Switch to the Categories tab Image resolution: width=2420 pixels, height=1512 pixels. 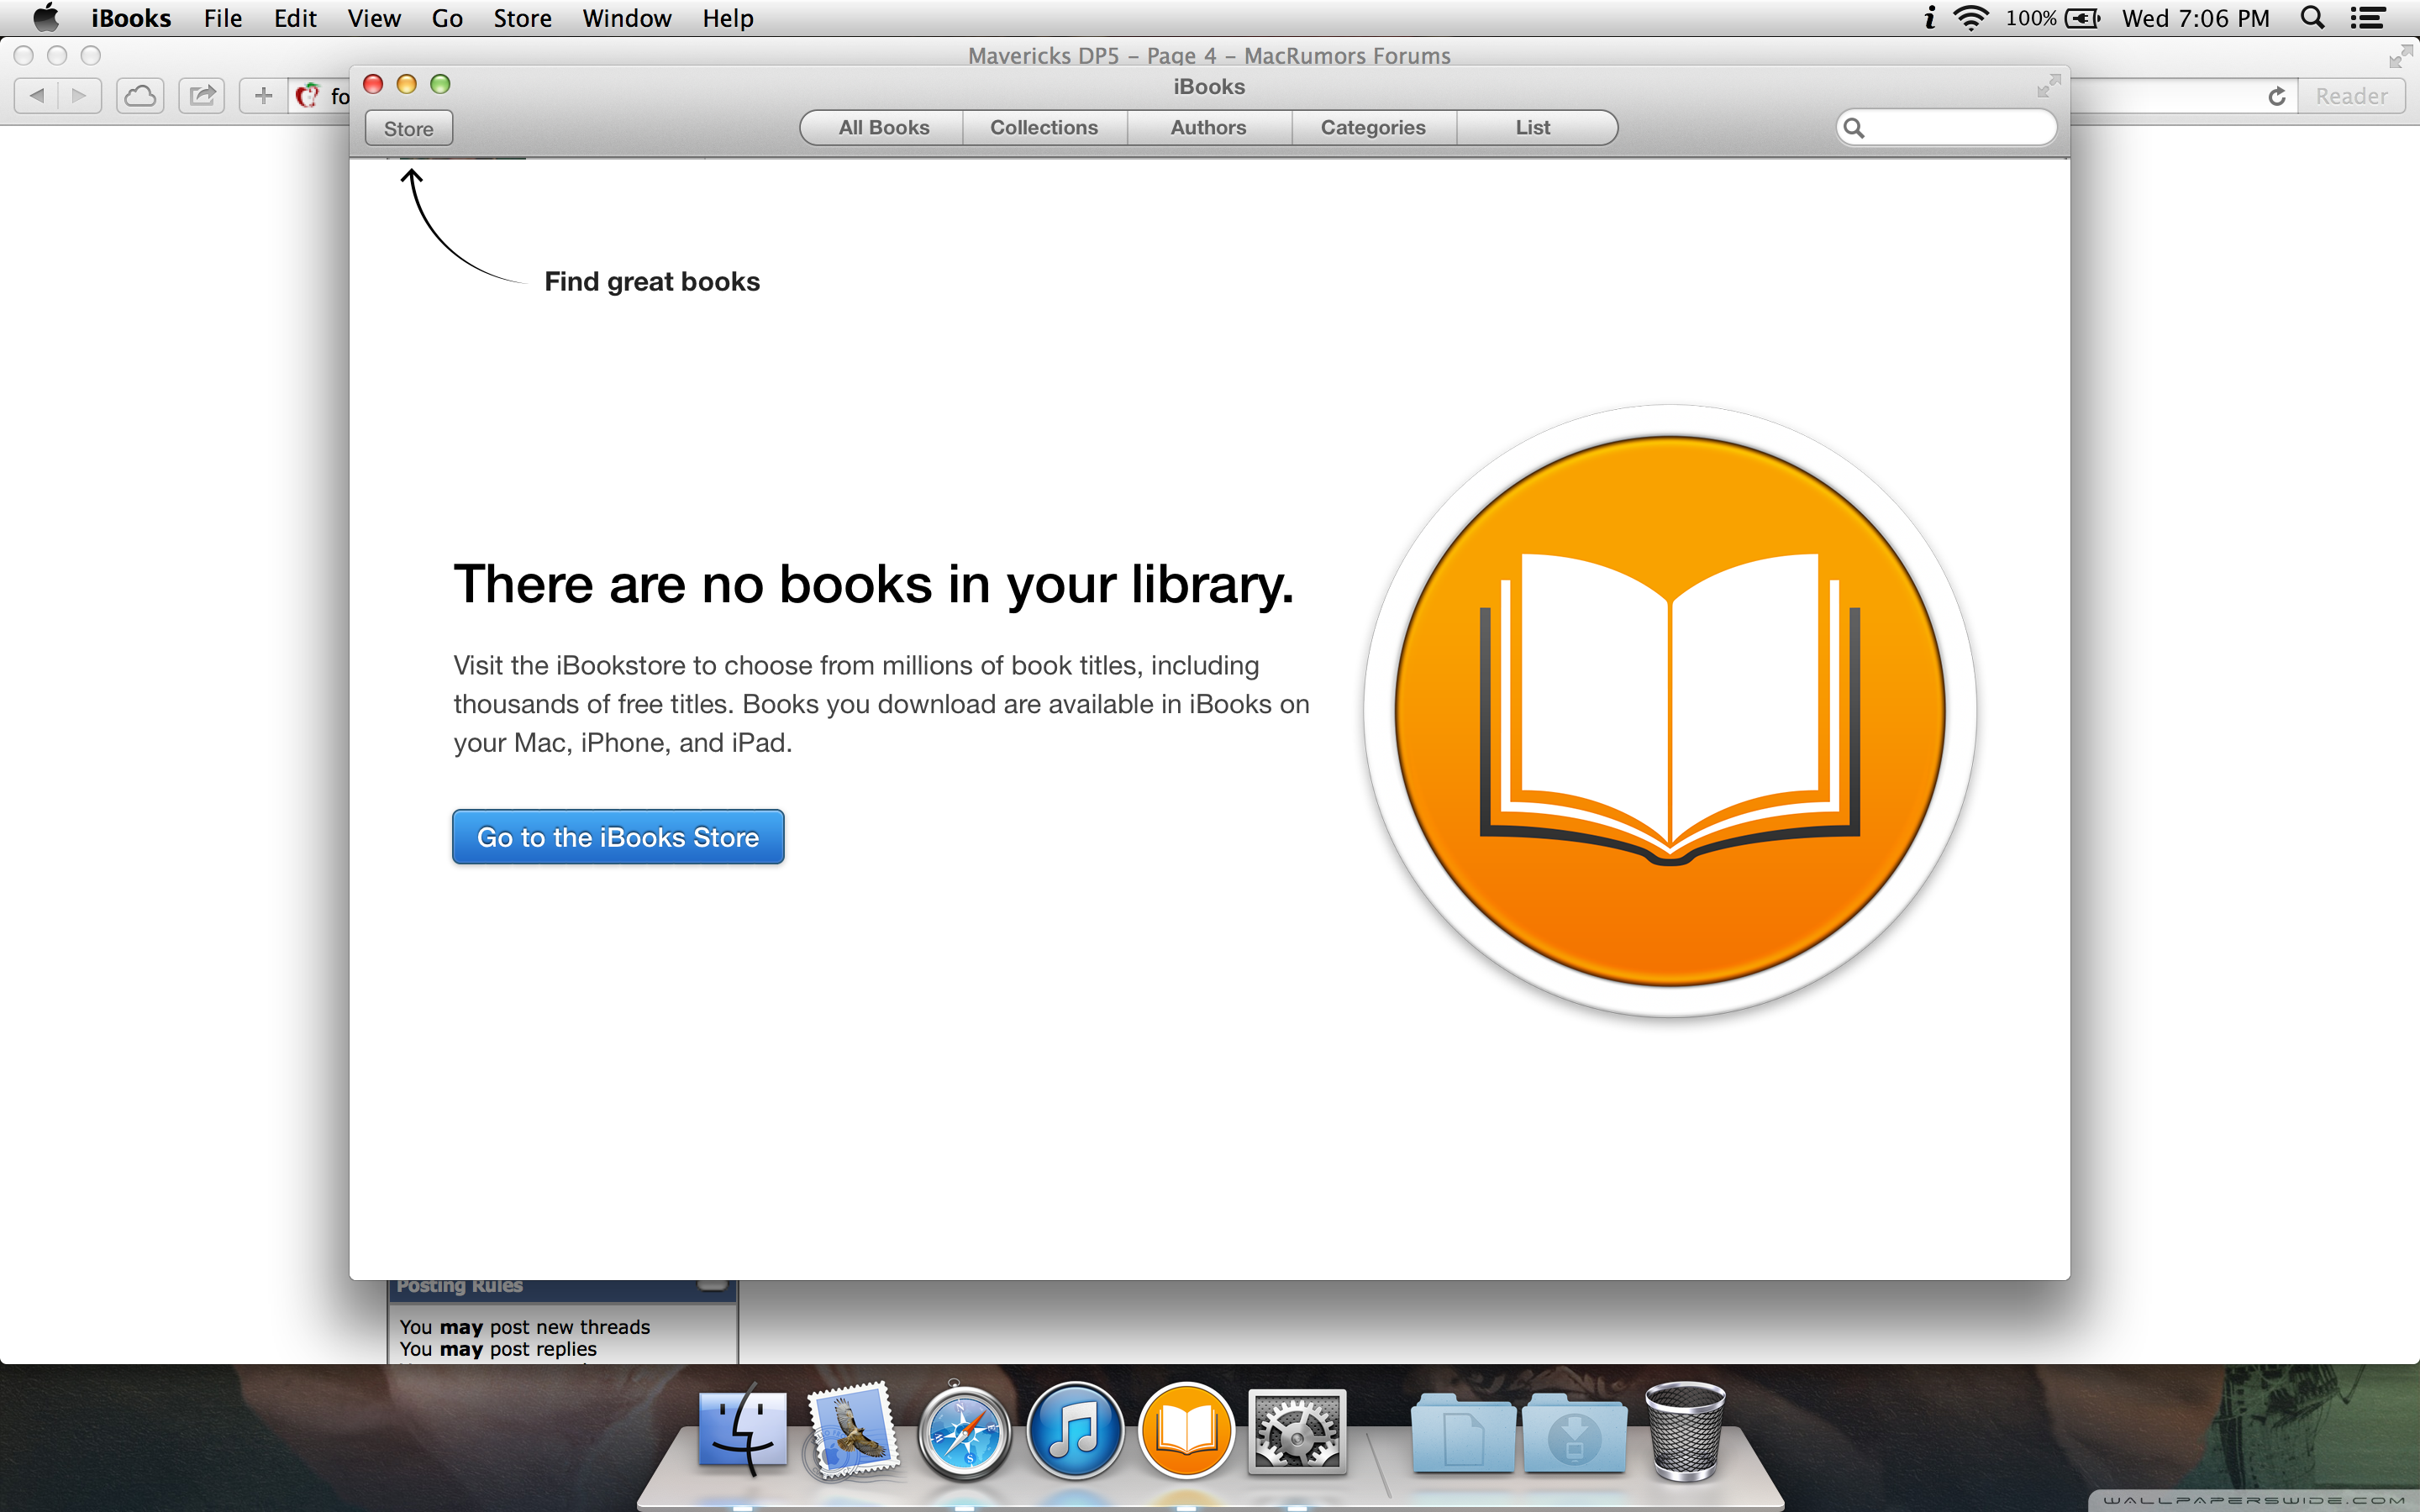(1373, 127)
